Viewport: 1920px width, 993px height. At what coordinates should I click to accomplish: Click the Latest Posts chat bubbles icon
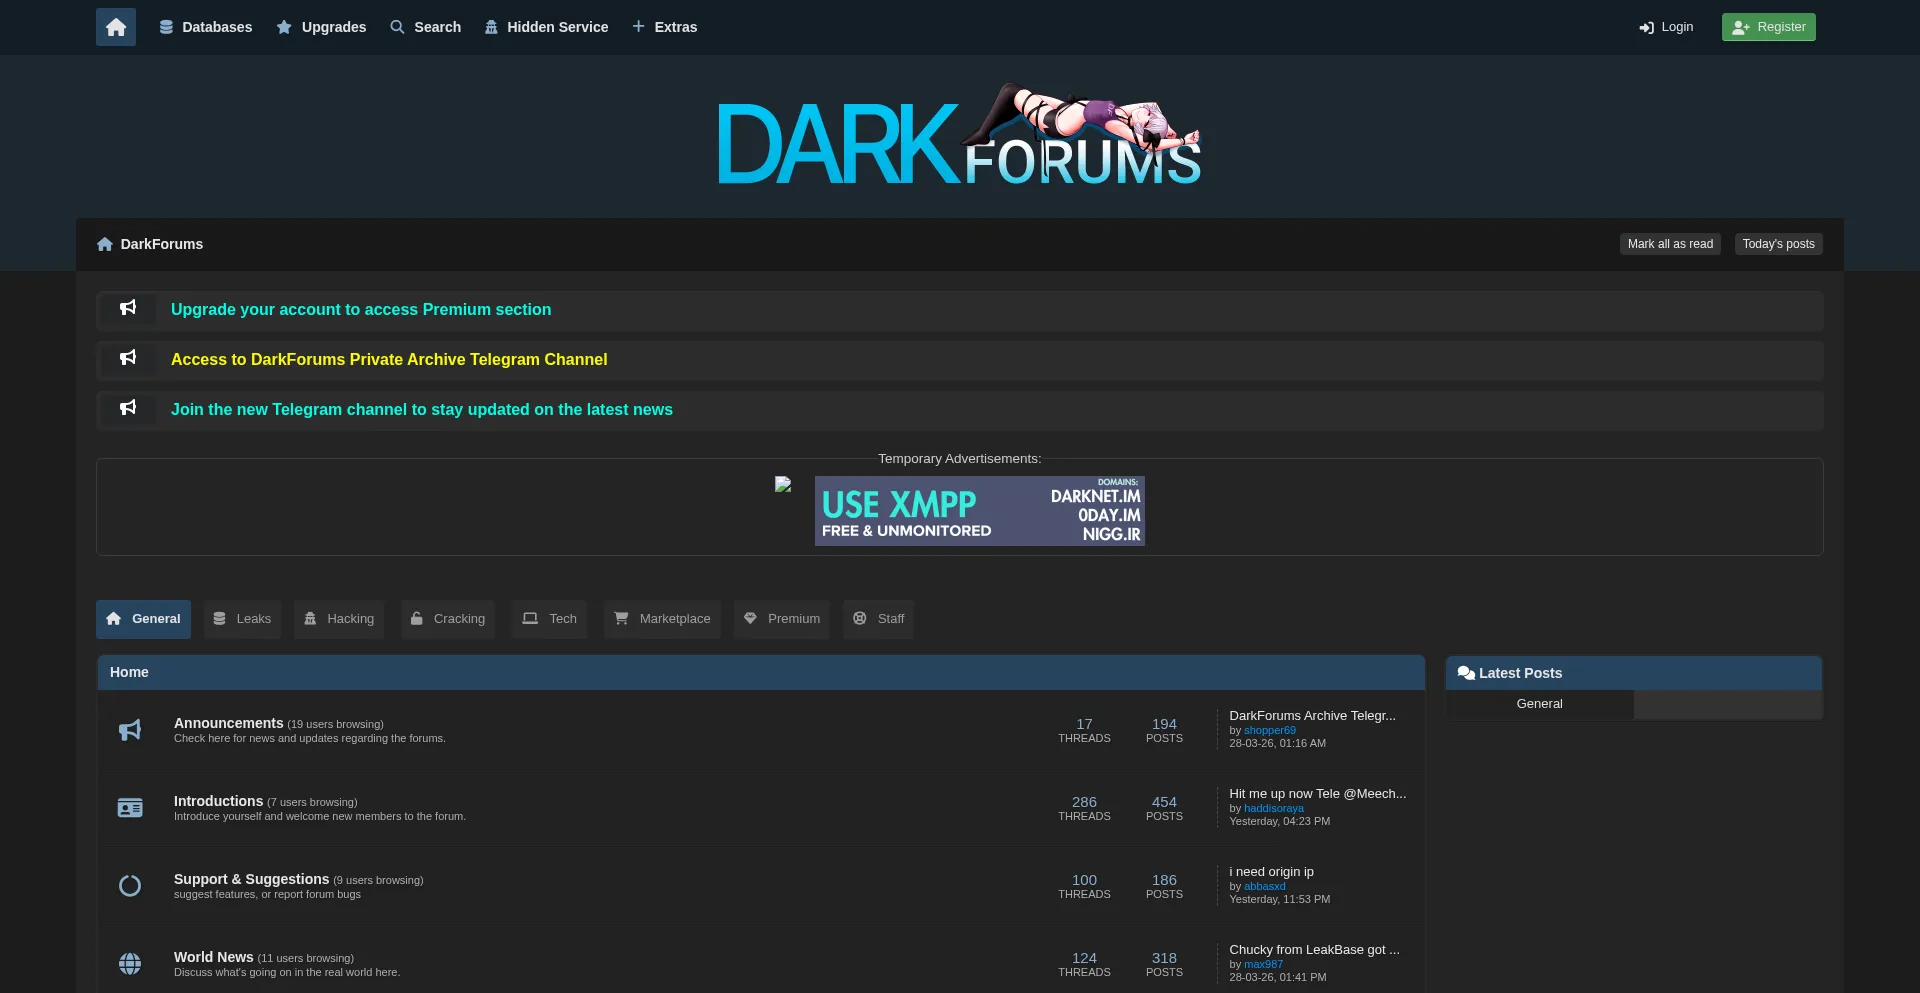[x=1466, y=673]
